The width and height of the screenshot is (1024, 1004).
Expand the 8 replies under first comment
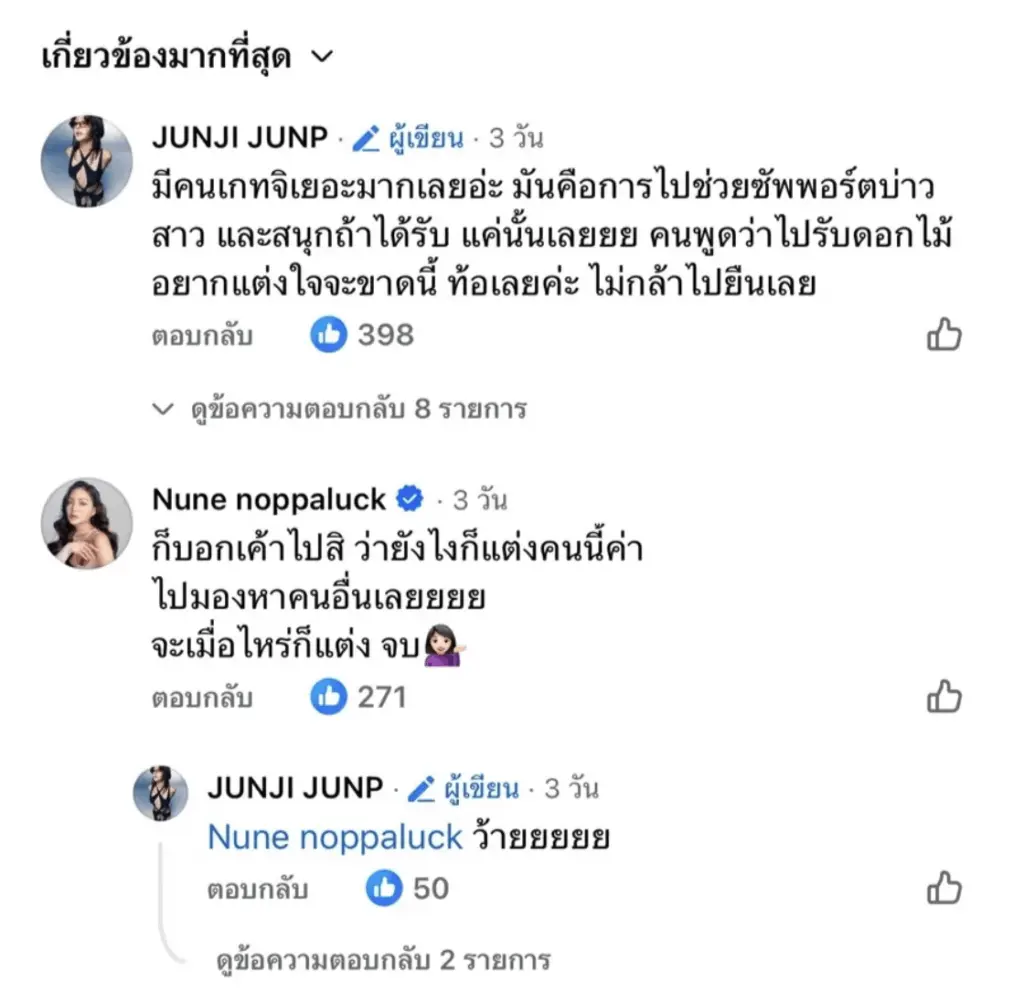click(x=340, y=409)
